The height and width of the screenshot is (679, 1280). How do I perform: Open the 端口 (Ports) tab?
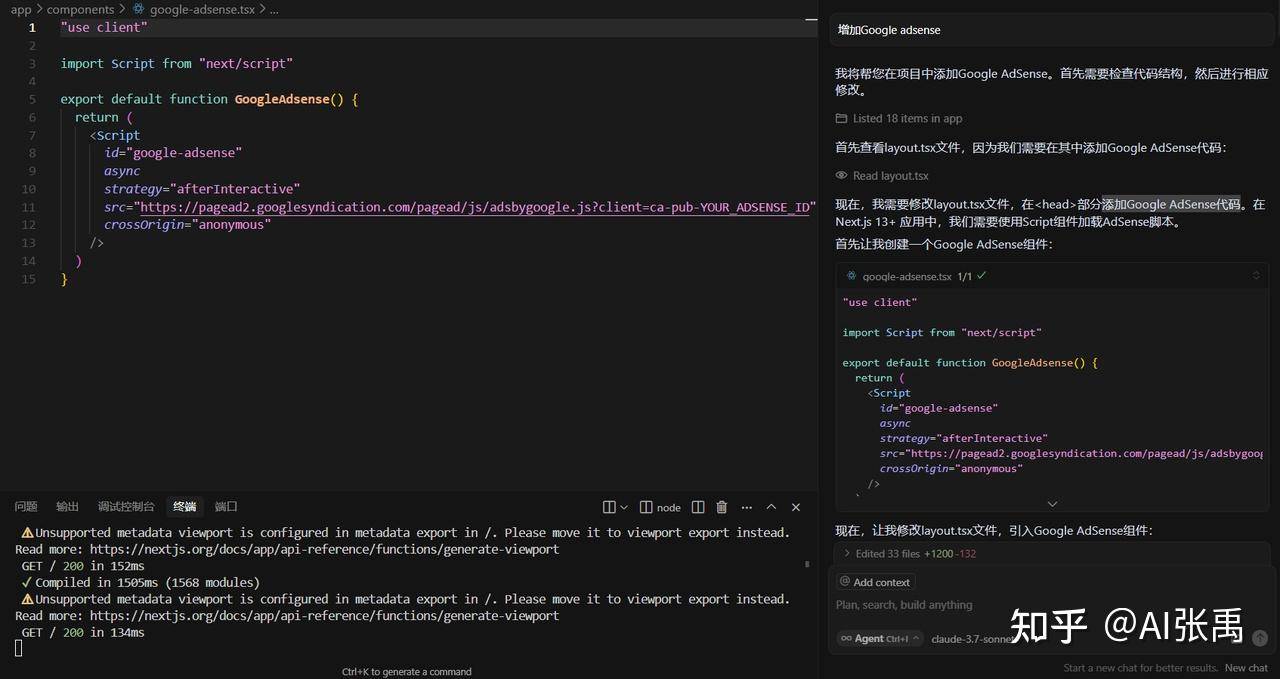point(226,507)
